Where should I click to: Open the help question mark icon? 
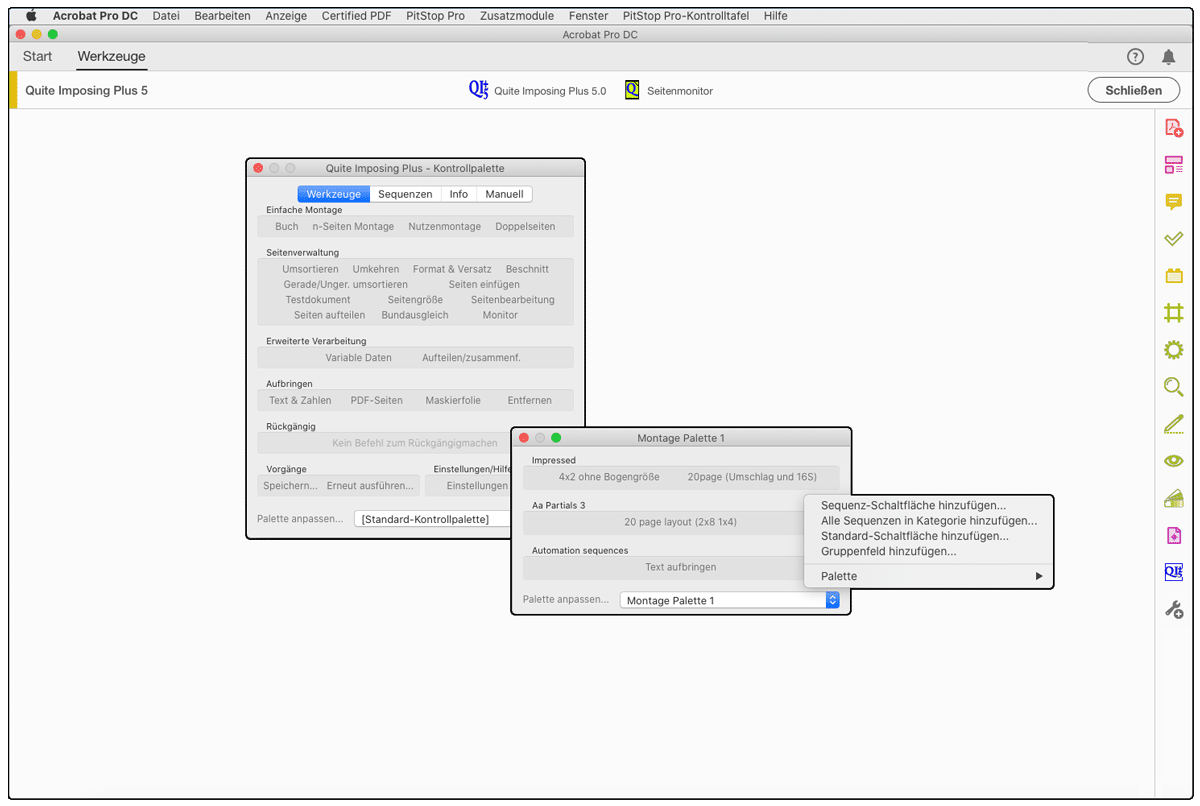[x=1134, y=57]
